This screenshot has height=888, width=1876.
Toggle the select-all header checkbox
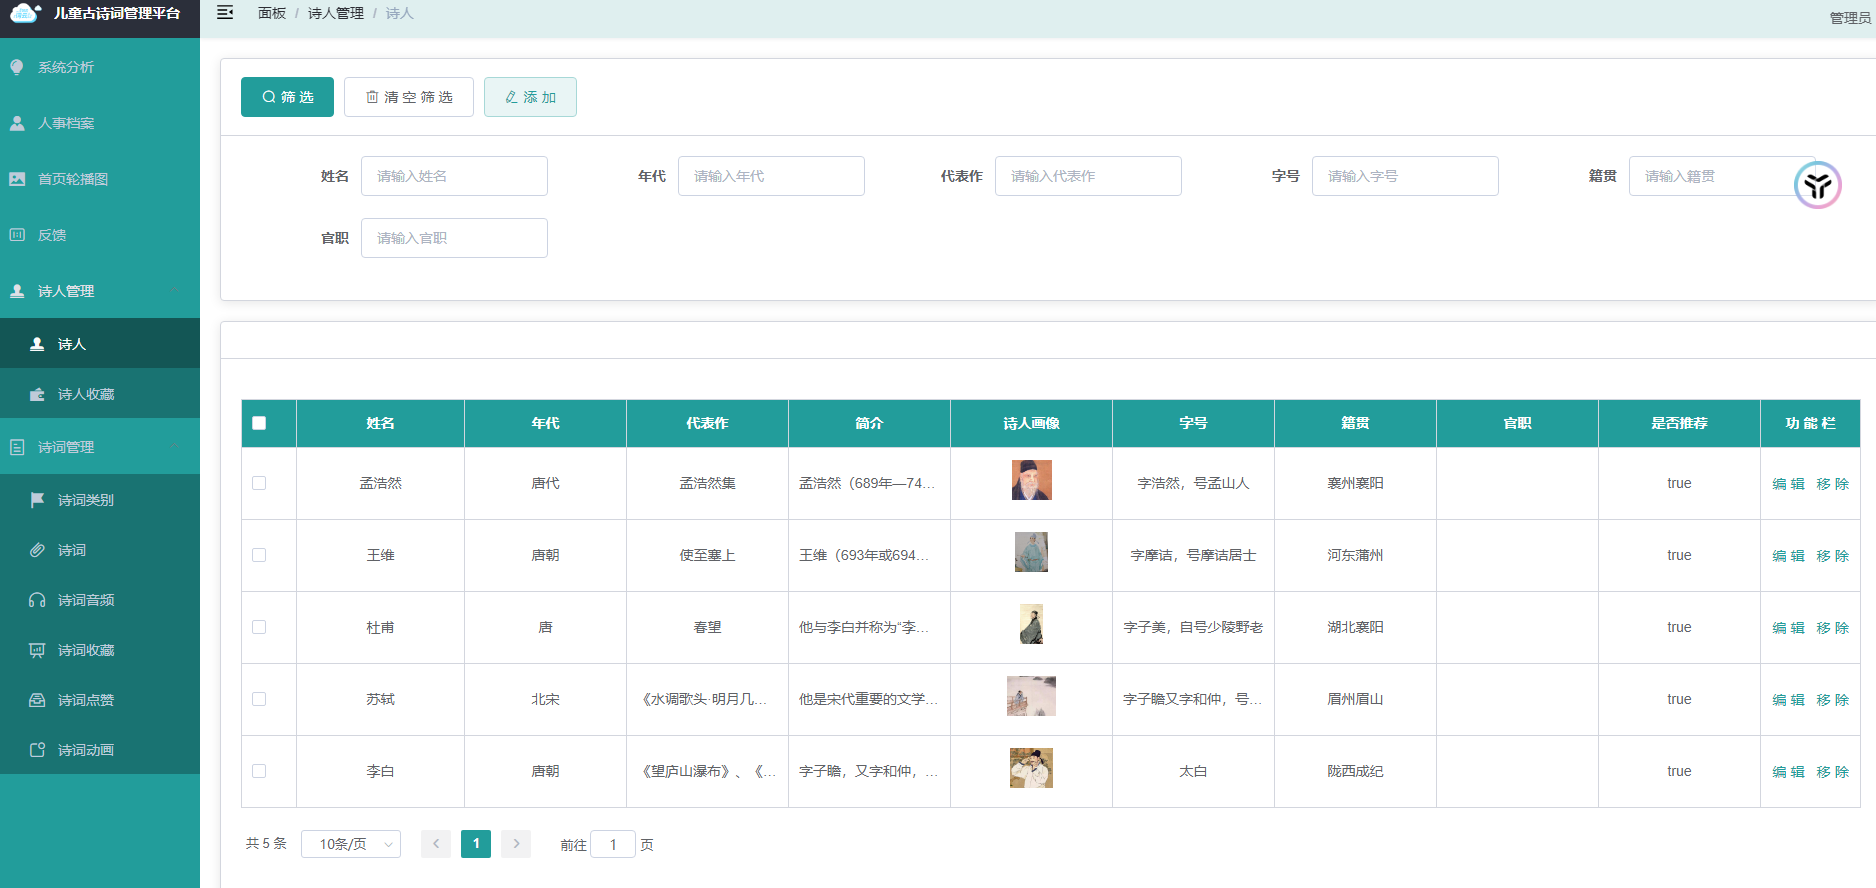point(259,423)
